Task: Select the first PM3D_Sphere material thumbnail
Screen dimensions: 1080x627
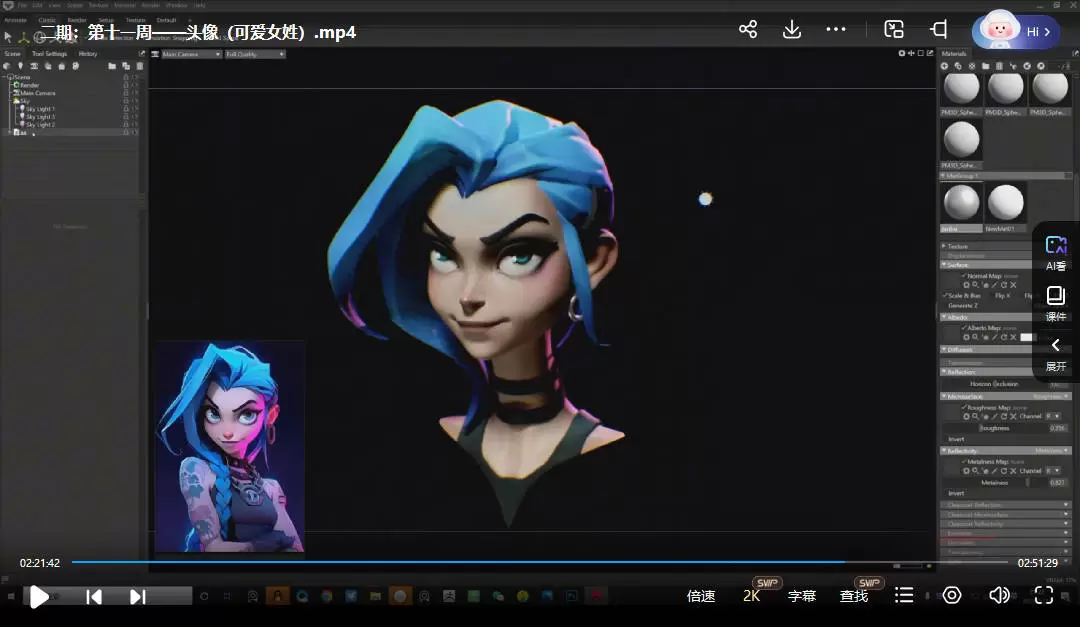Action: click(962, 90)
